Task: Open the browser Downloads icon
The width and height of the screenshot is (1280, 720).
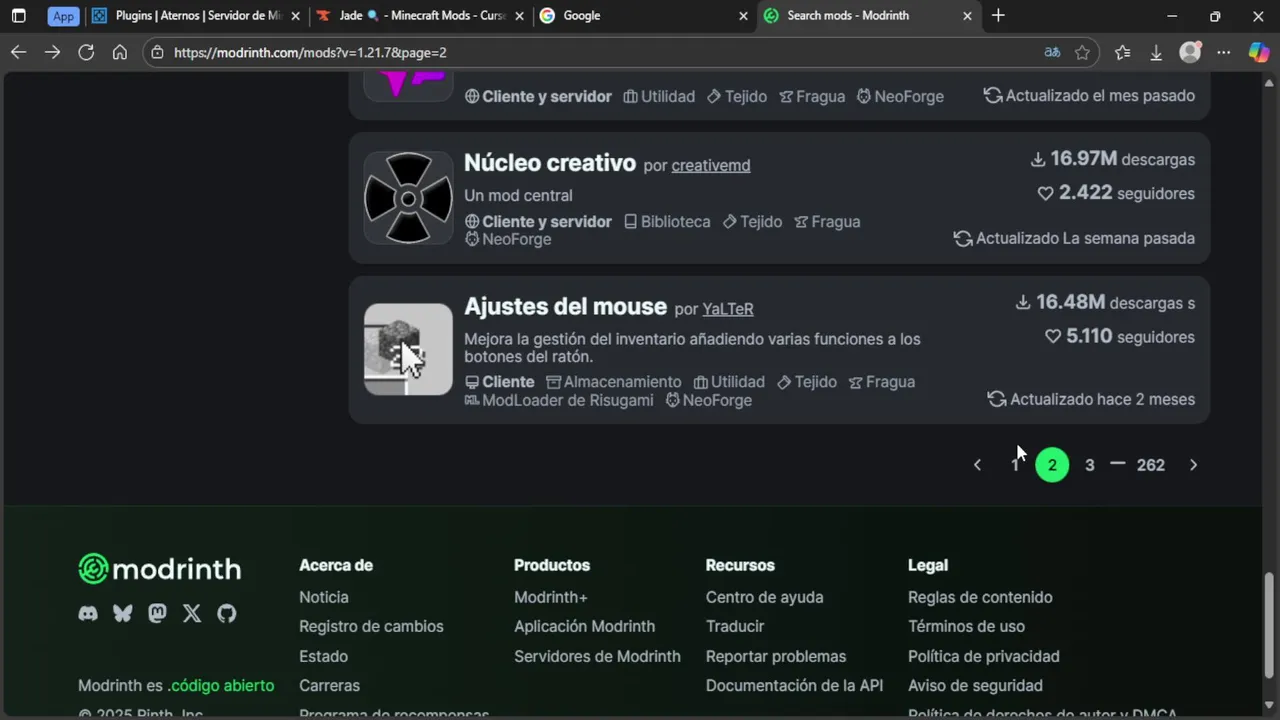Action: (1156, 53)
